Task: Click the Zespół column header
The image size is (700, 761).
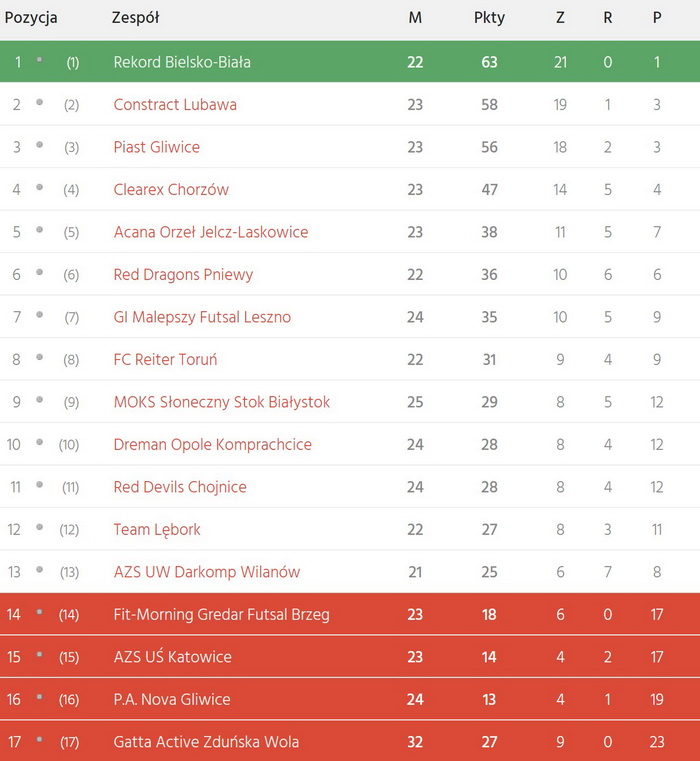Action: click(136, 18)
